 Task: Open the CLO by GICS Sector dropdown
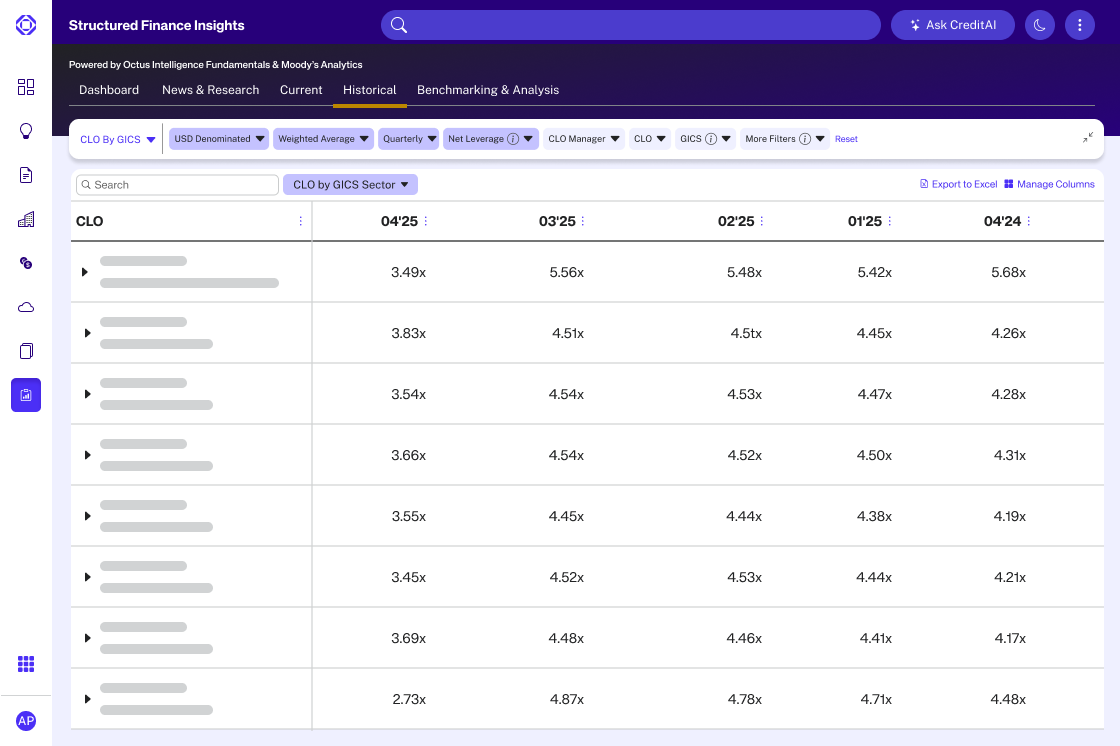(350, 185)
